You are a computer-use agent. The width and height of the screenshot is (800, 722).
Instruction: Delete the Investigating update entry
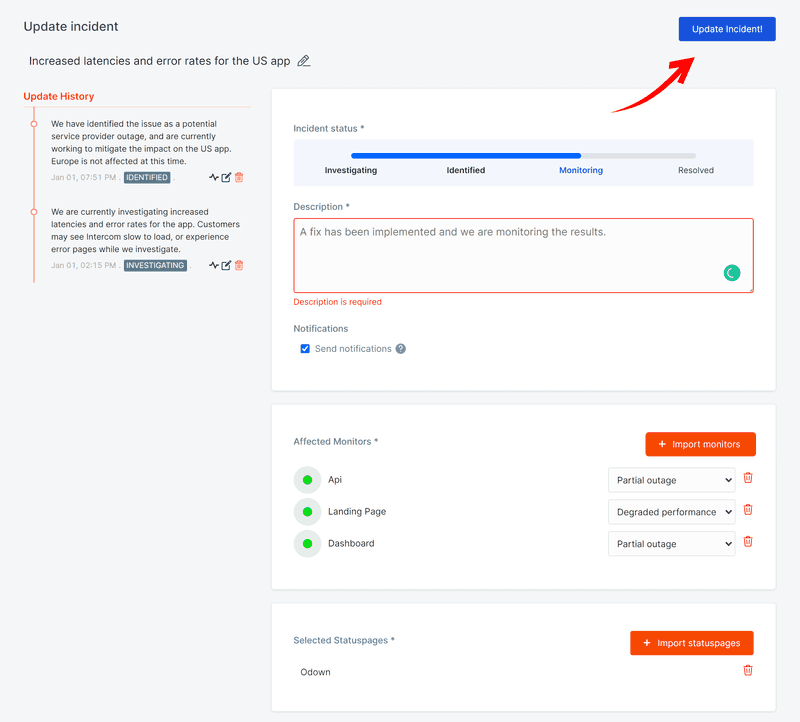(238, 265)
